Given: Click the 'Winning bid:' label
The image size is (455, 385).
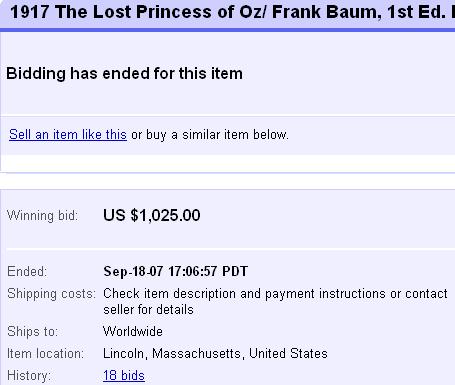Looking at the screenshot, I should 42,216.
